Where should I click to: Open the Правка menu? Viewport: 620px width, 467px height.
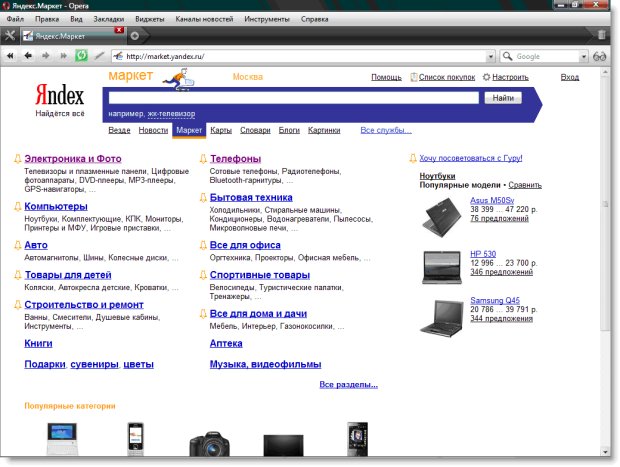pyautogui.click(x=47, y=19)
